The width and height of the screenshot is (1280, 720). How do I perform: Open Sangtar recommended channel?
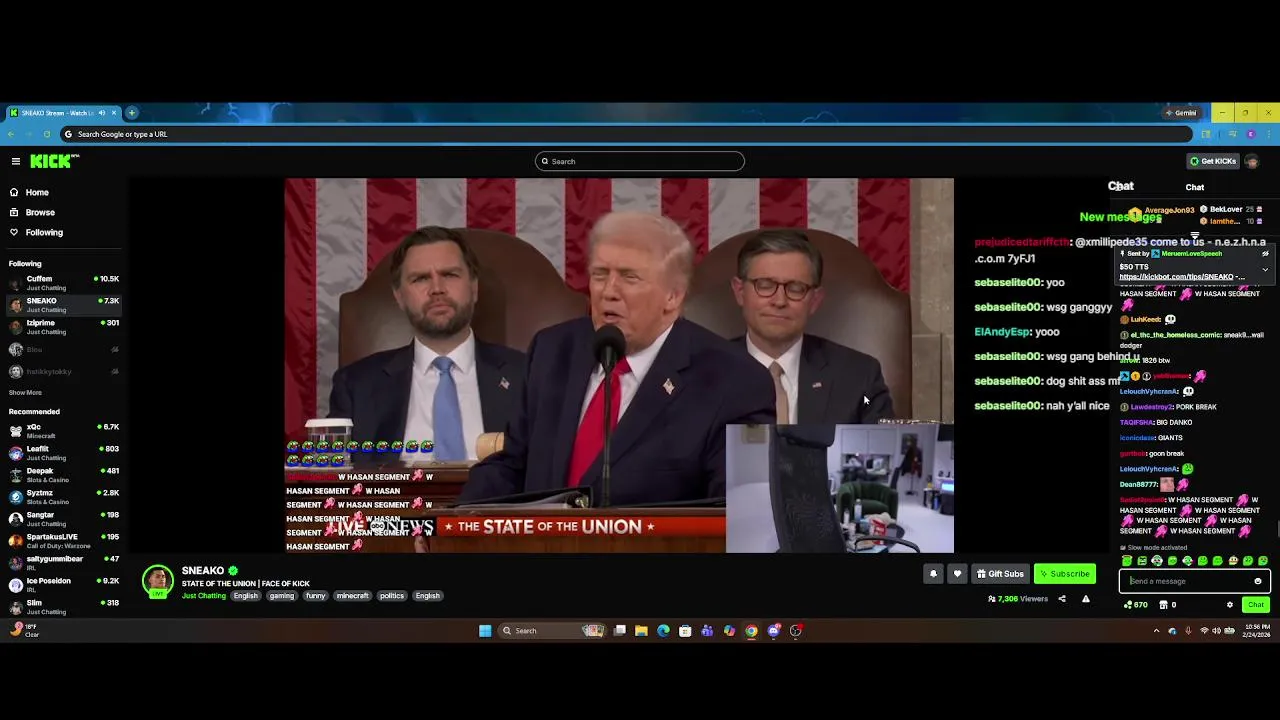tap(64, 519)
